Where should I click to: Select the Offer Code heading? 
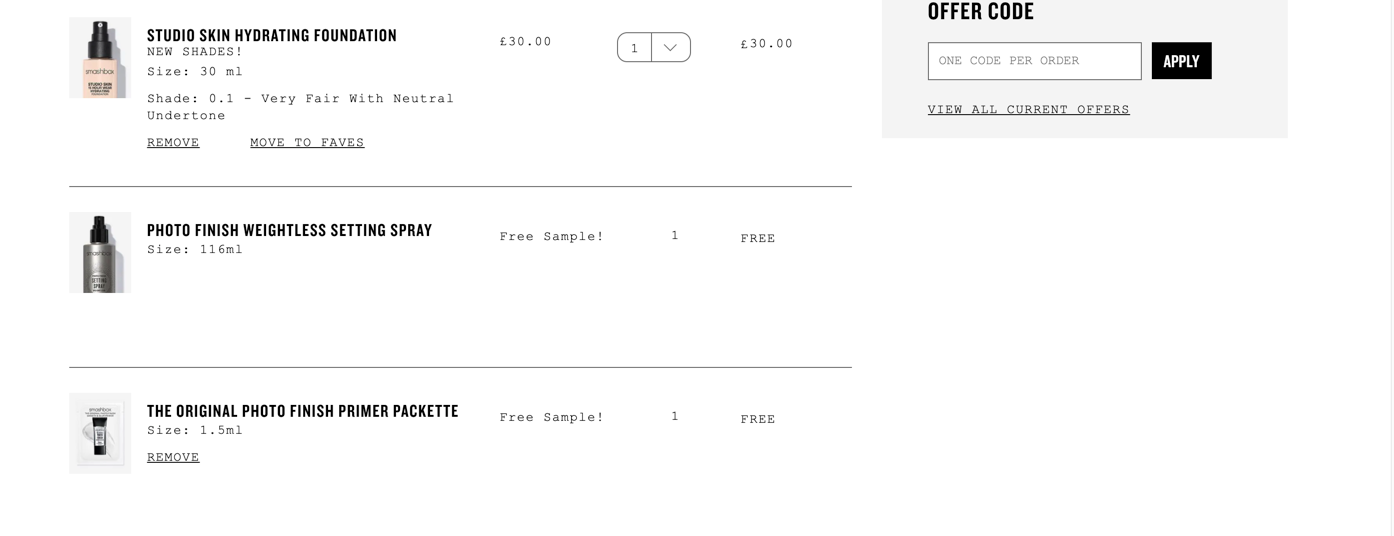tap(980, 12)
